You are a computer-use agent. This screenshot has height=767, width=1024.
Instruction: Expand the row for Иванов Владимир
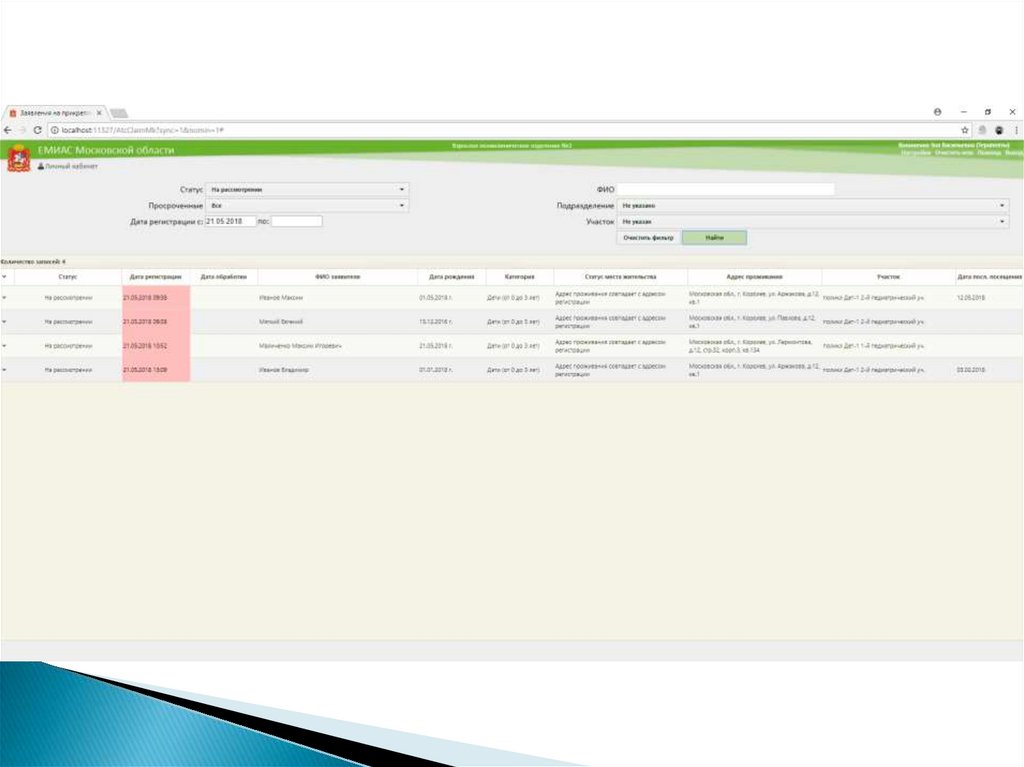[x=4, y=370]
